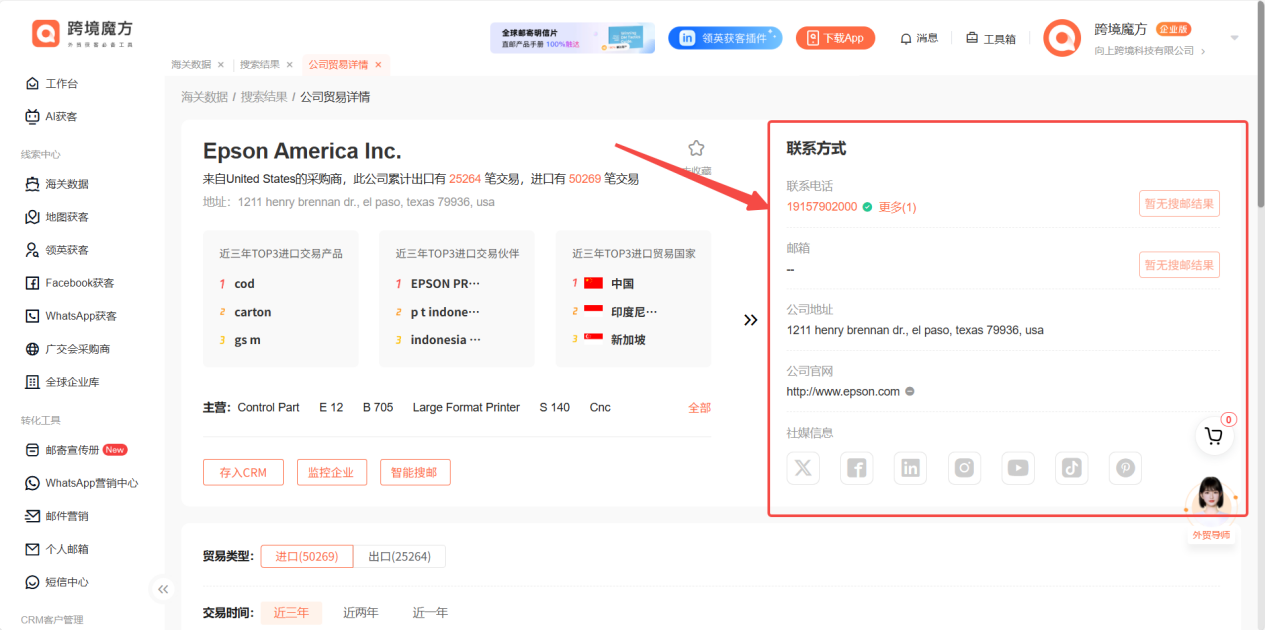The height and width of the screenshot is (630, 1265).
Task: Open the TikTok social icon
Action: pos(1071,468)
